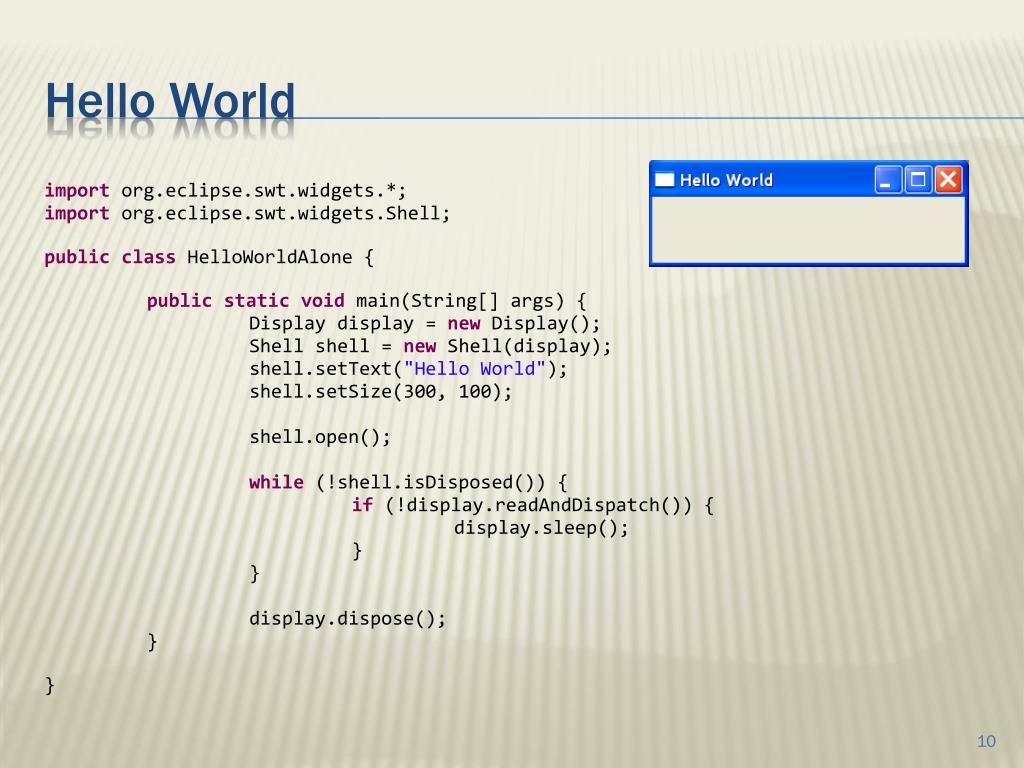Click the Hello World window title text
This screenshot has width=1024, height=768.
726,180
